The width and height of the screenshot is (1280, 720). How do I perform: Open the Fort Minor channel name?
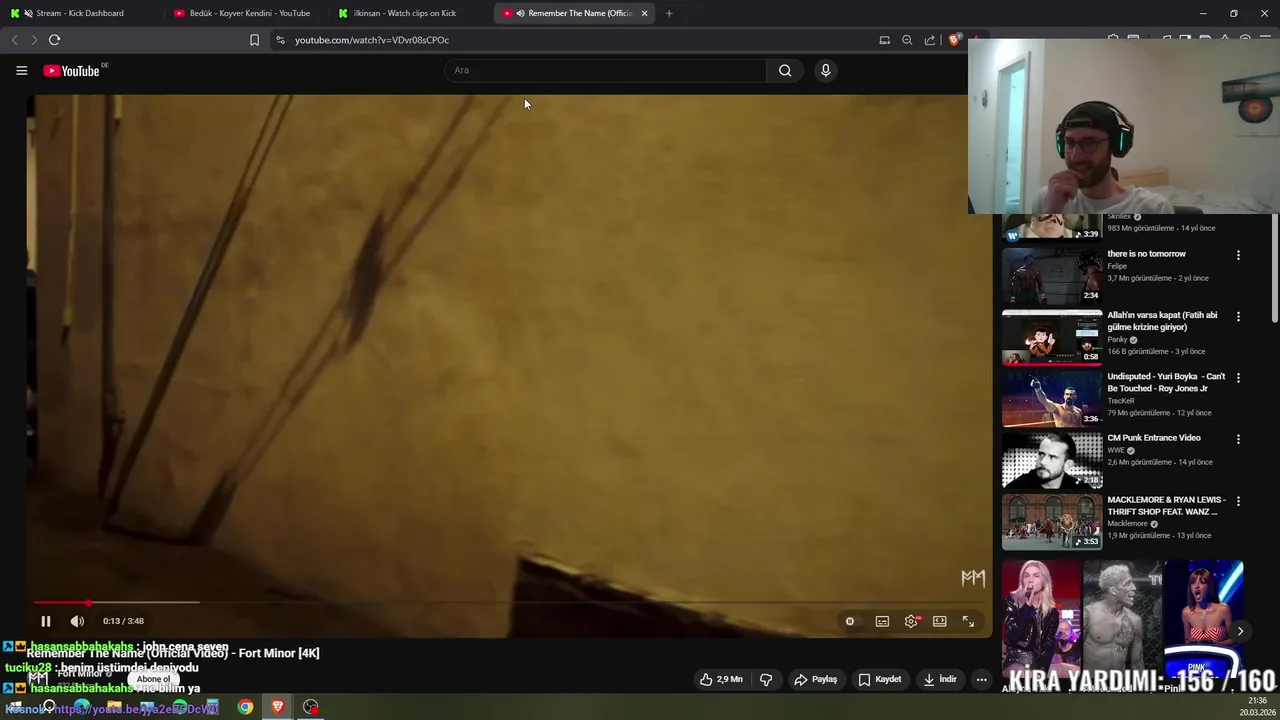(80, 673)
